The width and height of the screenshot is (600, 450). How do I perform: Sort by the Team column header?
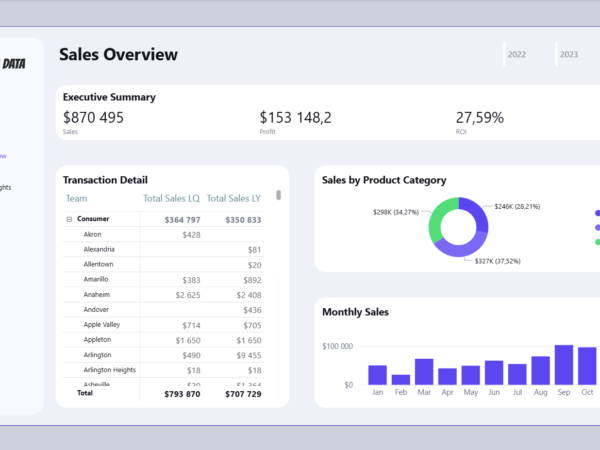point(77,198)
